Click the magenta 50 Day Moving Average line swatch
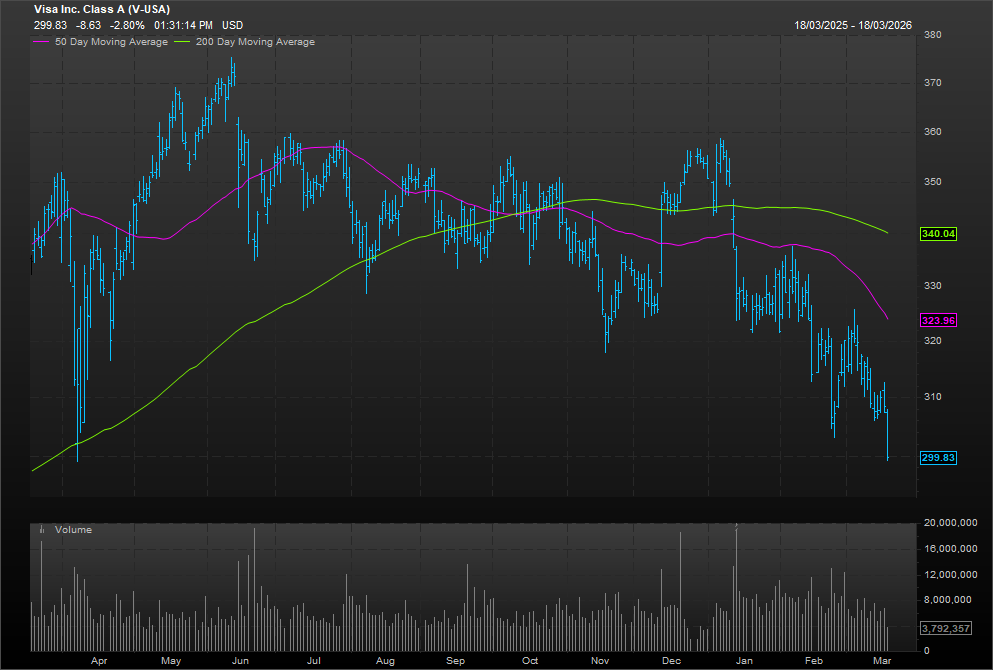The image size is (993, 670). (x=41, y=42)
